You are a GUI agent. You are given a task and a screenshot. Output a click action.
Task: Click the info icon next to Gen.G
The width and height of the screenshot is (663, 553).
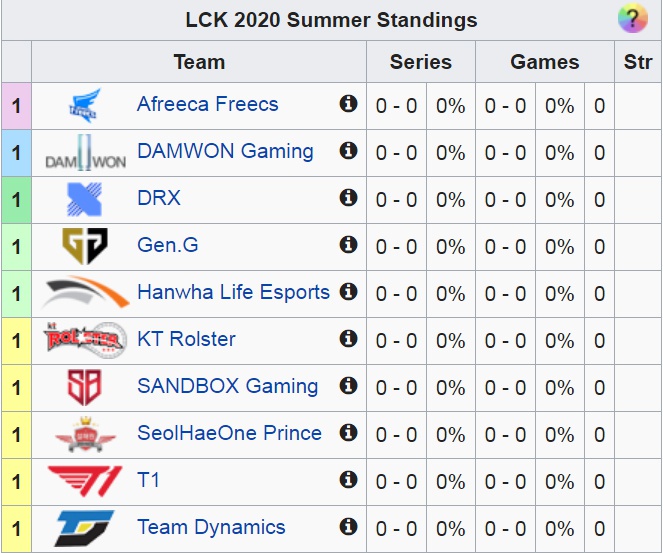coord(348,244)
